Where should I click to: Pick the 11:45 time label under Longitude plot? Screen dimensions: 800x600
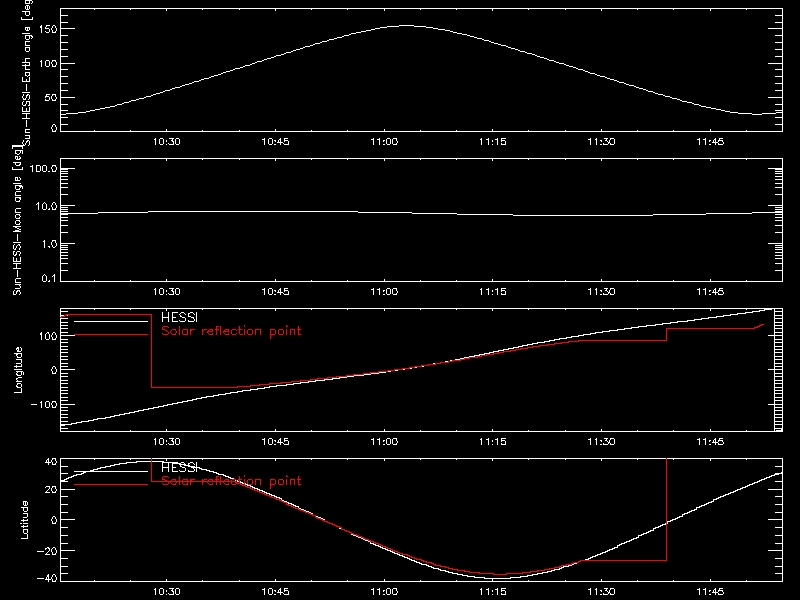coord(710,442)
